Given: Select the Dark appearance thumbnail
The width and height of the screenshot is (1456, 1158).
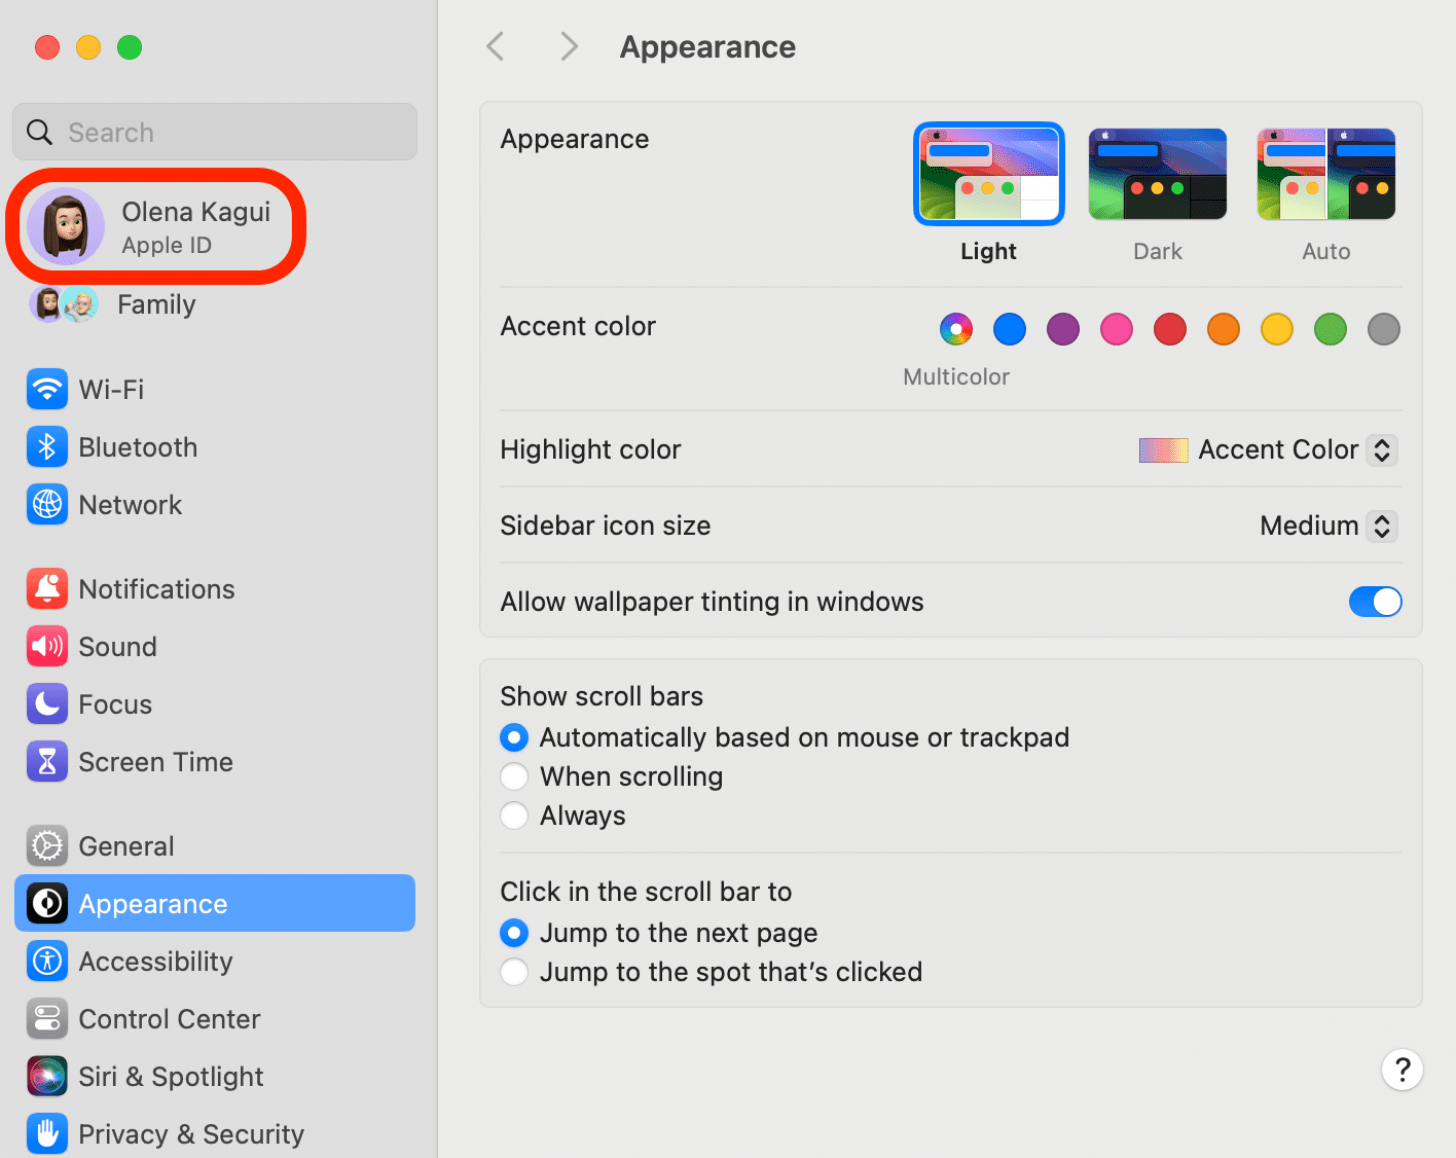Looking at the screenshot, I should pyautogui.click(x=1157, y=174).
